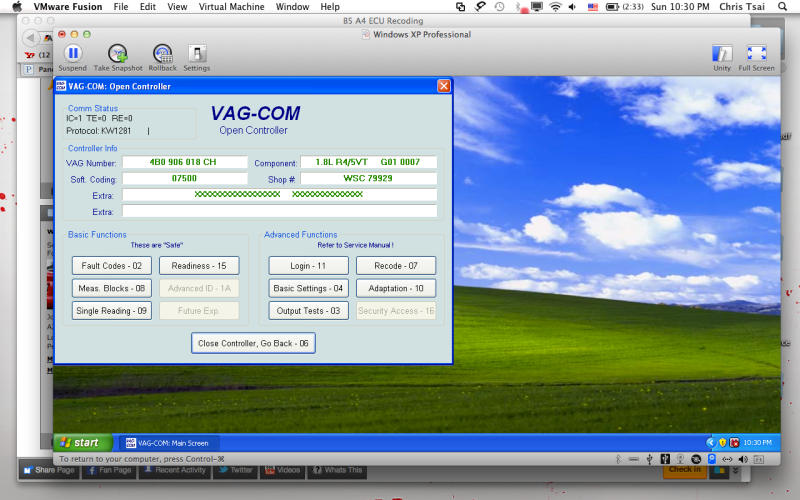This screenshot has width=800, height=500.
Task: Click the hard disk icon in VM status bar
Action: 634,459
